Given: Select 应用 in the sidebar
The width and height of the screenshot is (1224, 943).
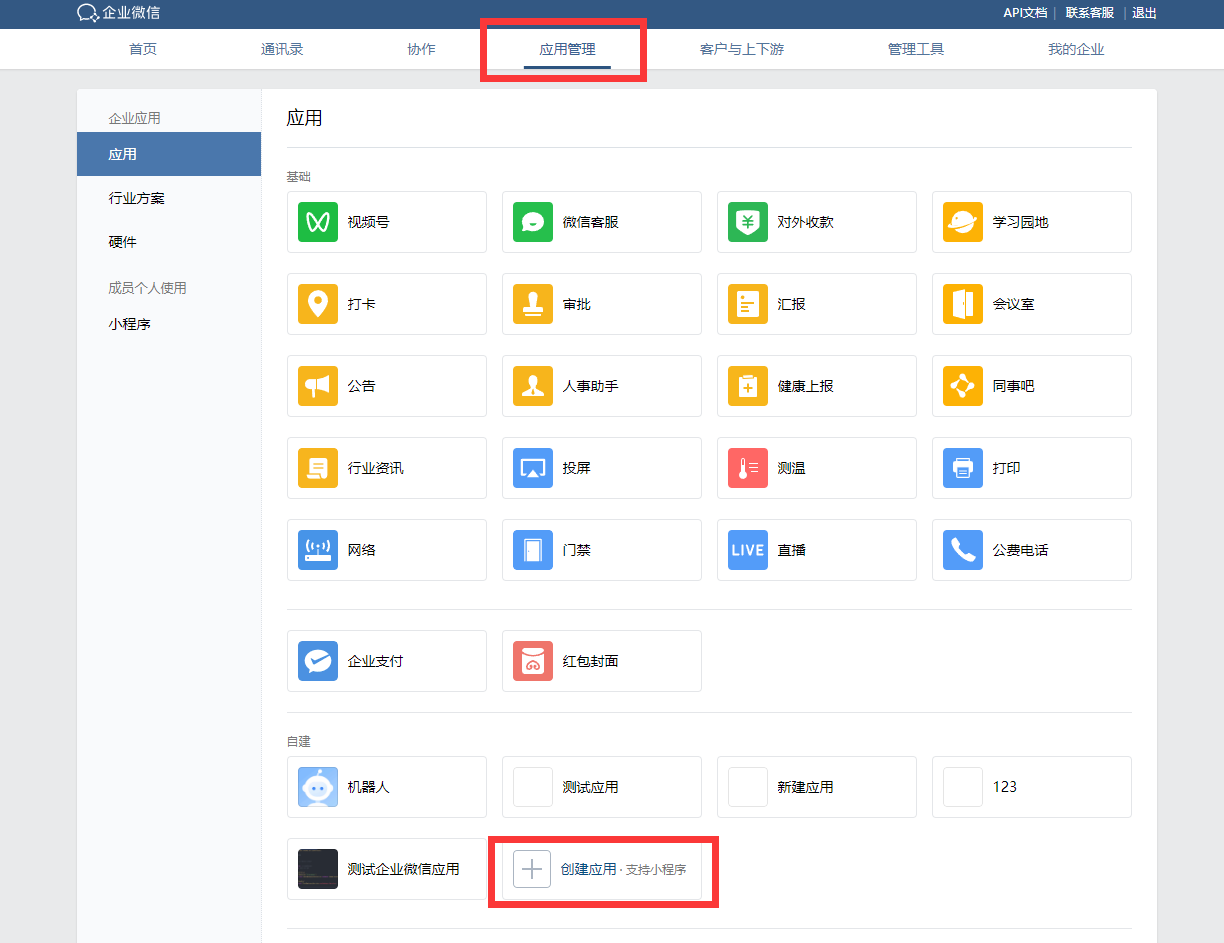Looking at the screenshot, I should pos(169,154).
